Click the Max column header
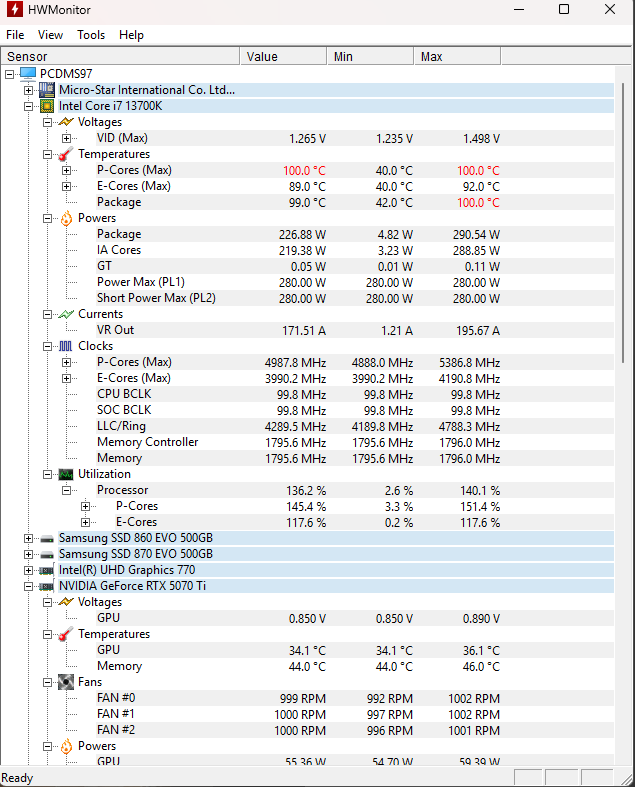The width and height of the screenshot is (635, 787). (457, 56)
